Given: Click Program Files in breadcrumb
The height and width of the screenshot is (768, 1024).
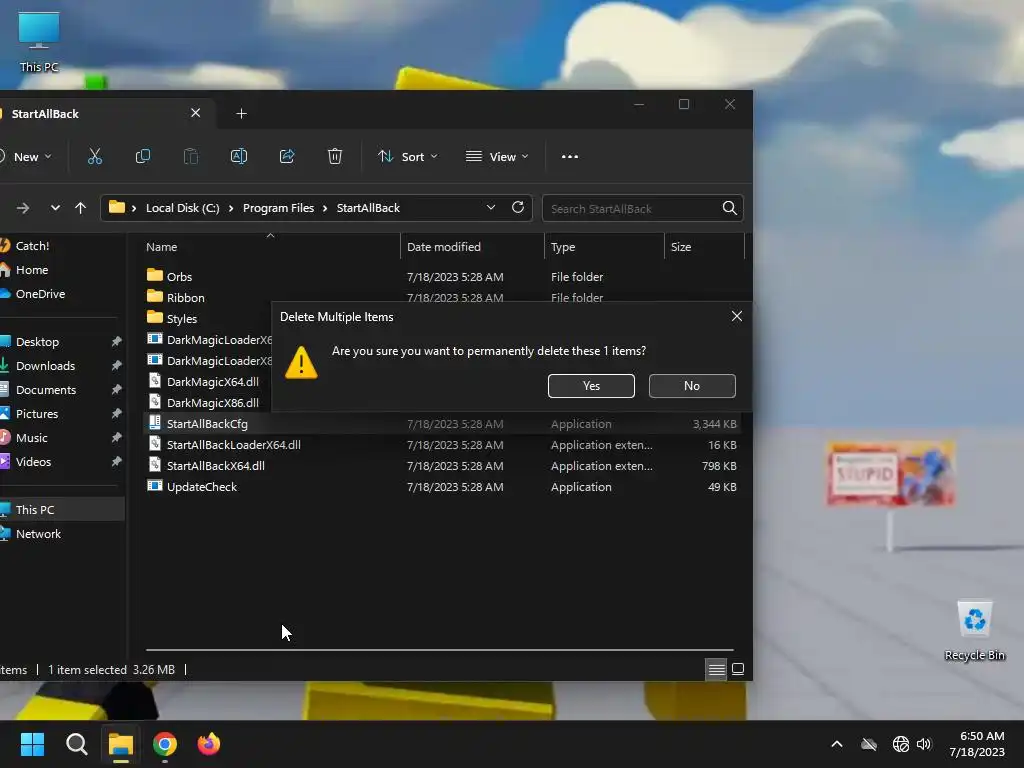Looking at the screenshot, I should (x=278, y=208).
